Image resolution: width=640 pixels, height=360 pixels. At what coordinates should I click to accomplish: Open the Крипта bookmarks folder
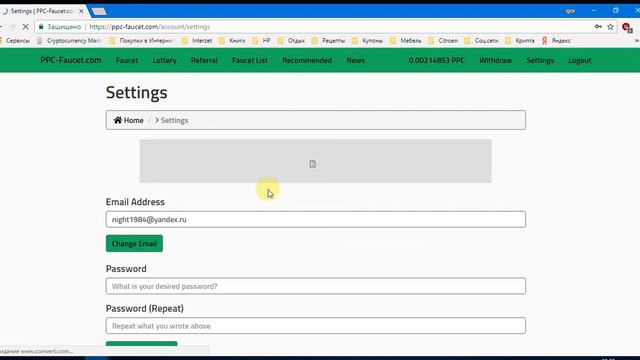tap(520, 41)
